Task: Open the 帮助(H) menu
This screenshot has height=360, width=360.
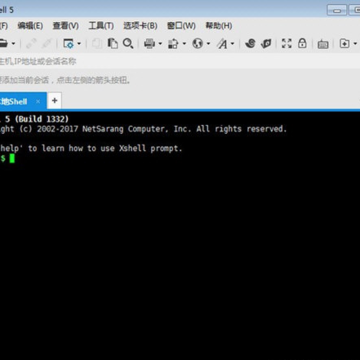Action: pyautogui.click(x=219, y=26)
